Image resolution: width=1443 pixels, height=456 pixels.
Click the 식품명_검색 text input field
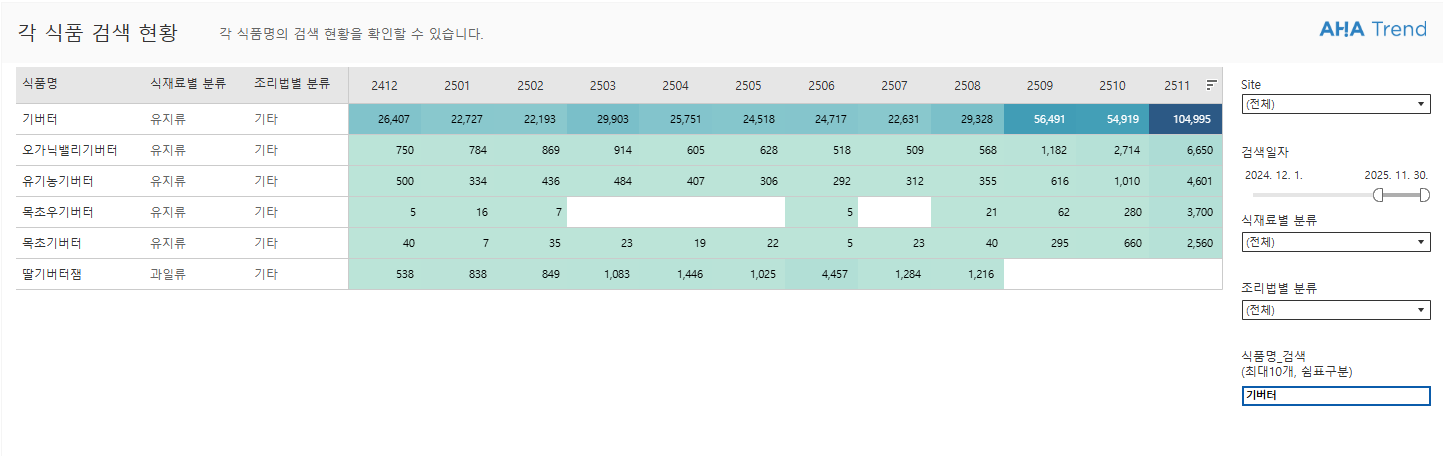[x=1335, y=396]
